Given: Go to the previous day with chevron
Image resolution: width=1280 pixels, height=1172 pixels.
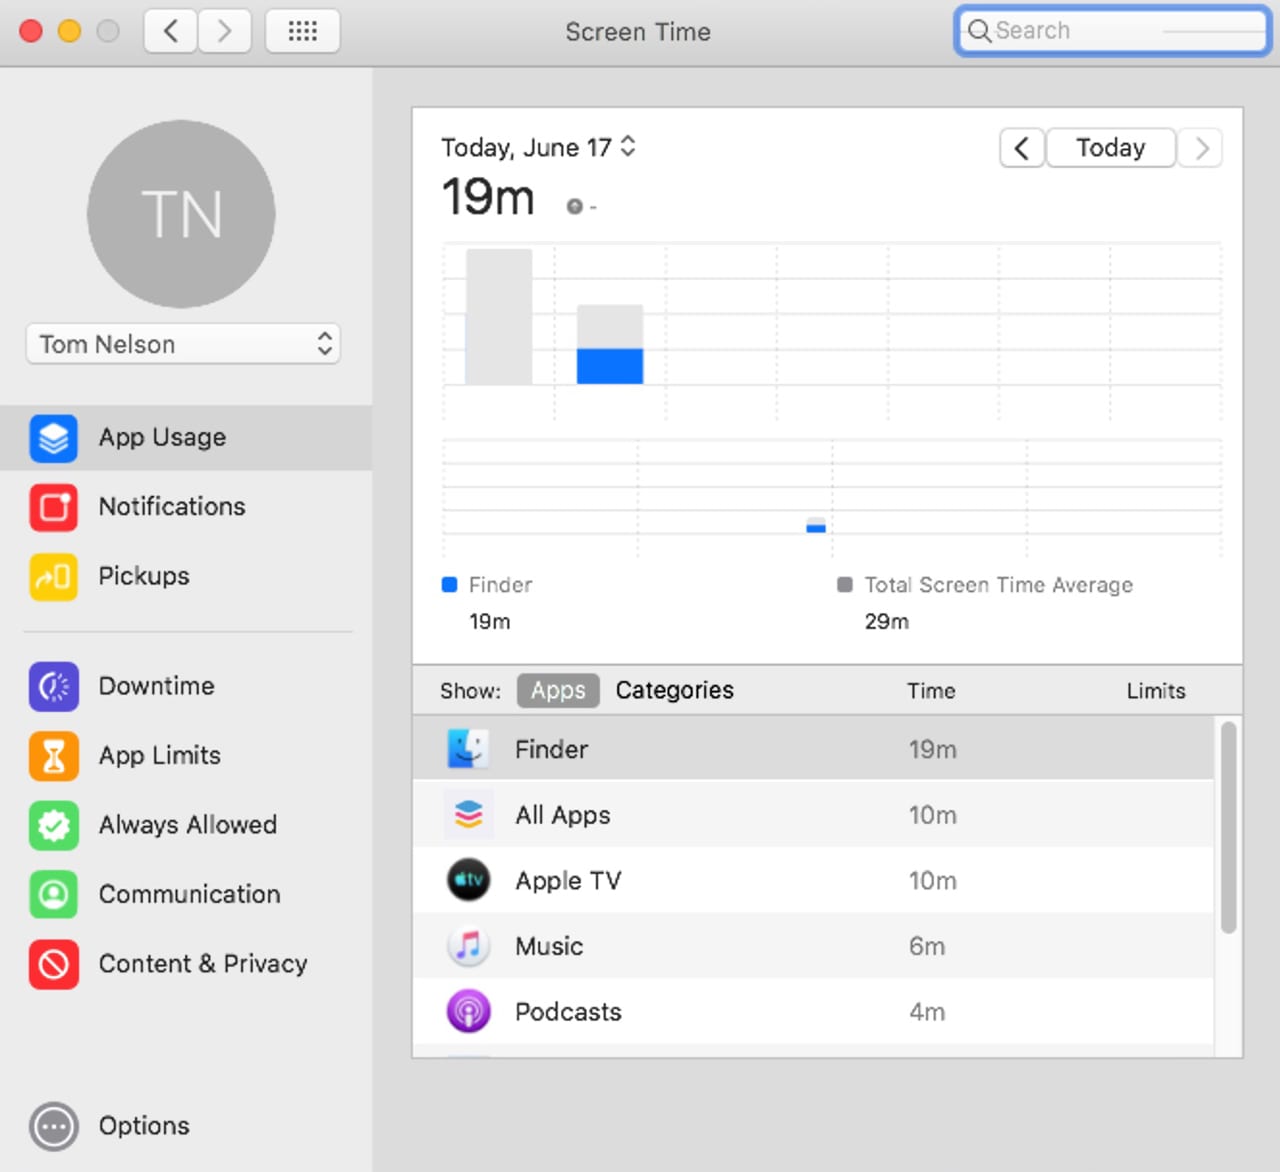Looking at the screenshot, I should click(x=1021, y=148).
